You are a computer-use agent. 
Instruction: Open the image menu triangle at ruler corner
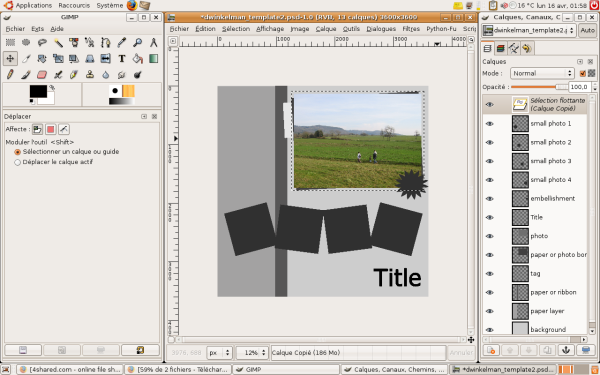click(173, 41)
